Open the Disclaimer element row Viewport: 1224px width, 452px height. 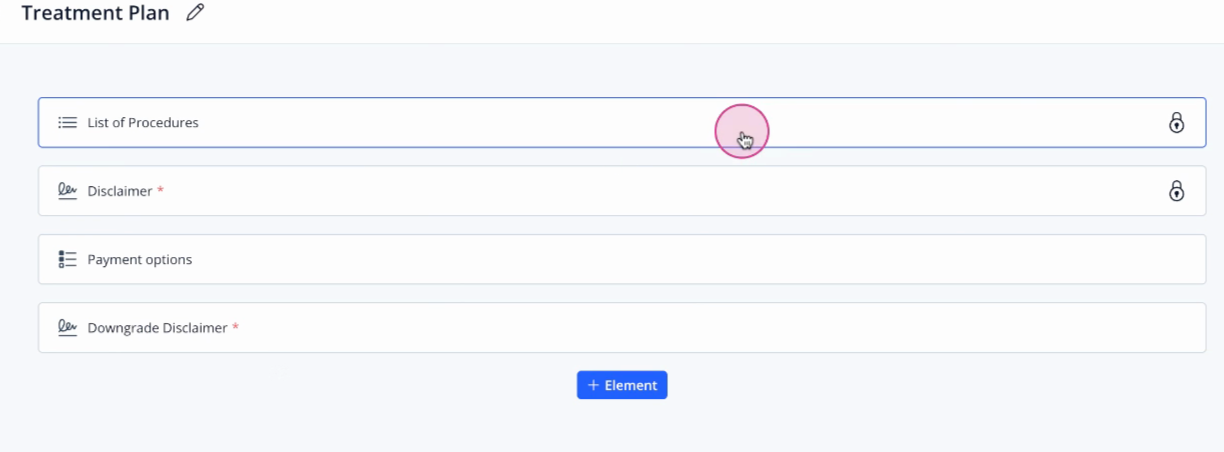point(622,191)
